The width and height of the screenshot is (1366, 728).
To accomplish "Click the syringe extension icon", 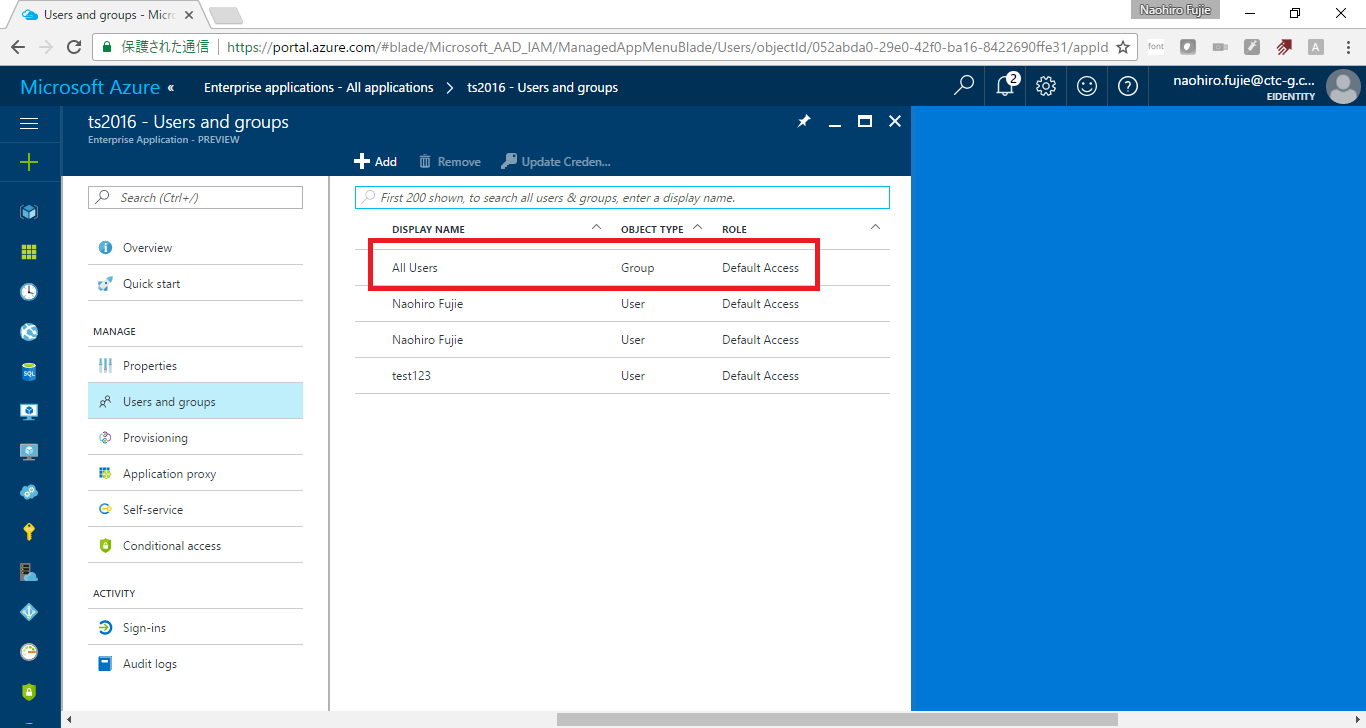I will pos(1252,47).
